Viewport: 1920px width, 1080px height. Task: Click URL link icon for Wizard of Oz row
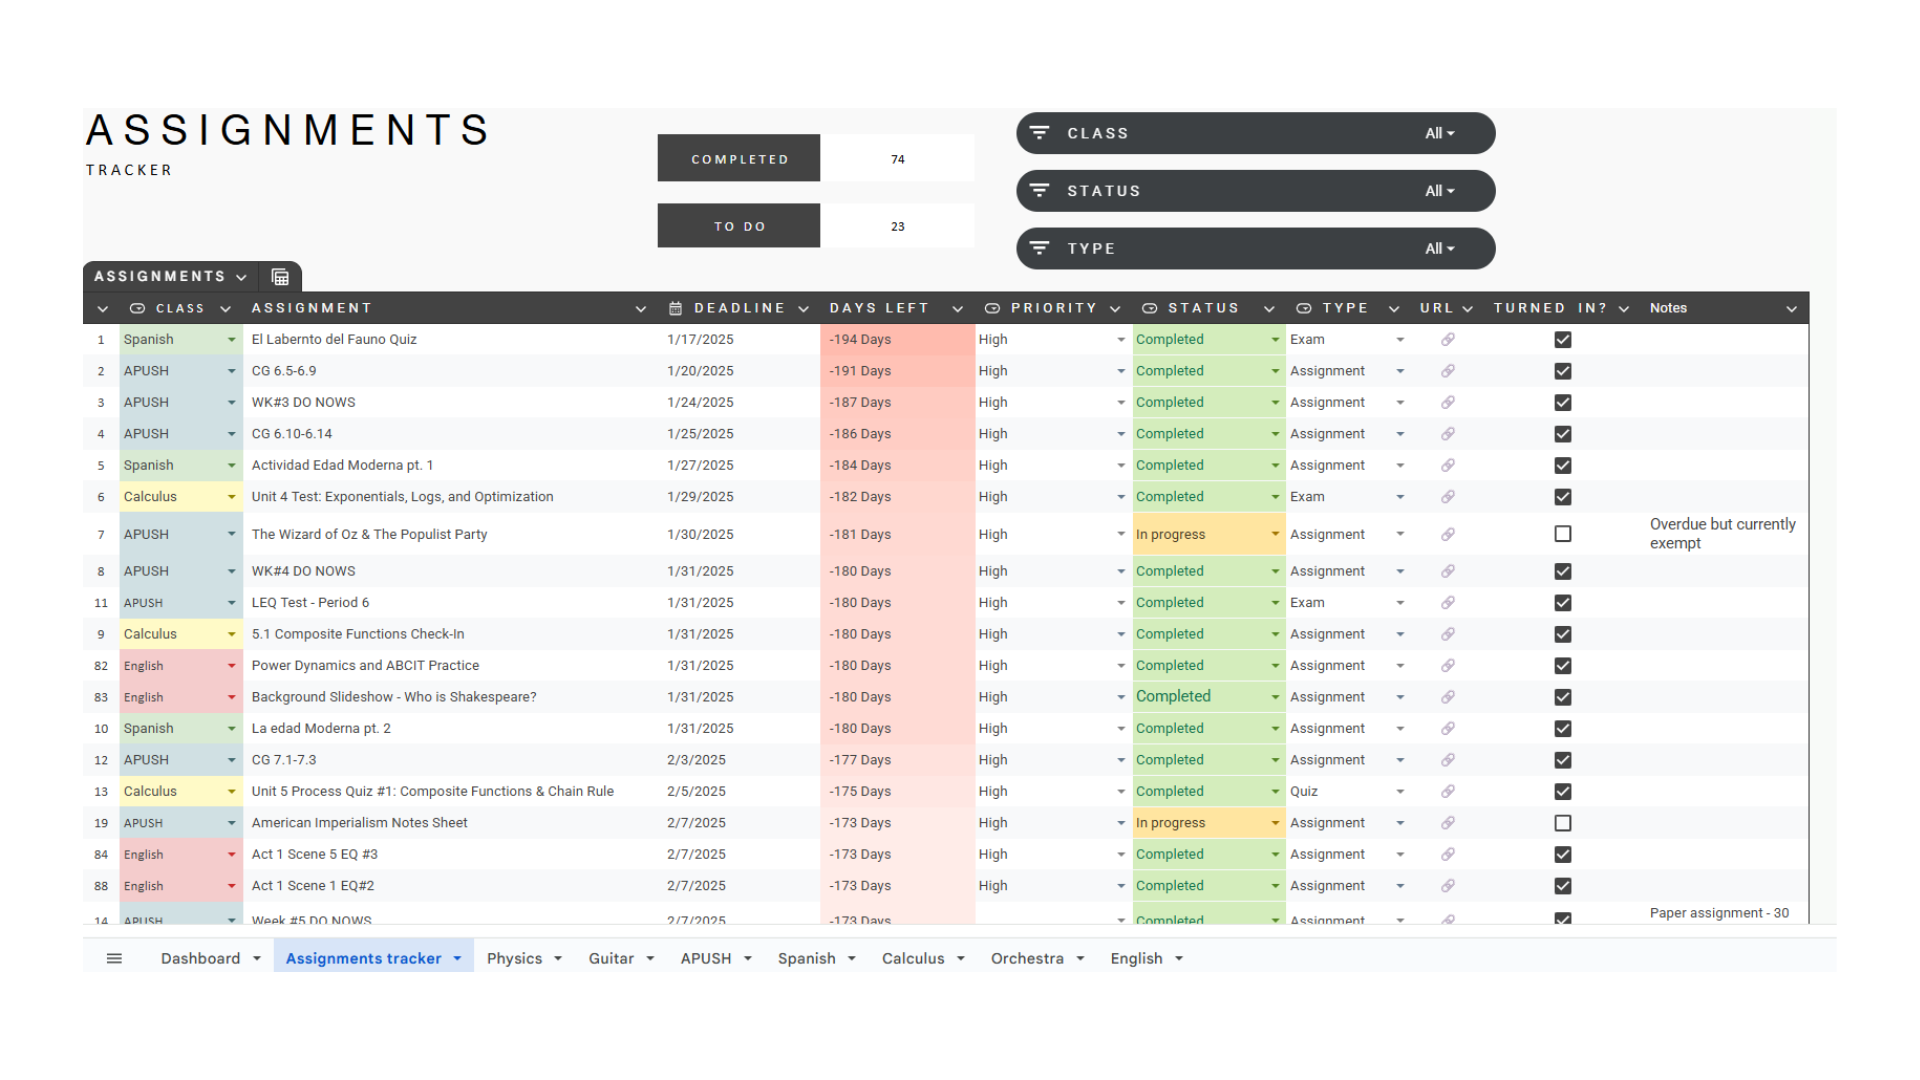click(x=1447, y=534)
